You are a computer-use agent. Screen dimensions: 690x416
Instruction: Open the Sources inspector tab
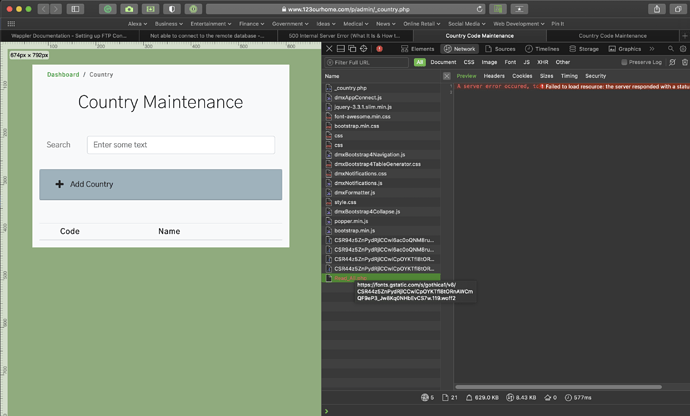coord(500,49)
